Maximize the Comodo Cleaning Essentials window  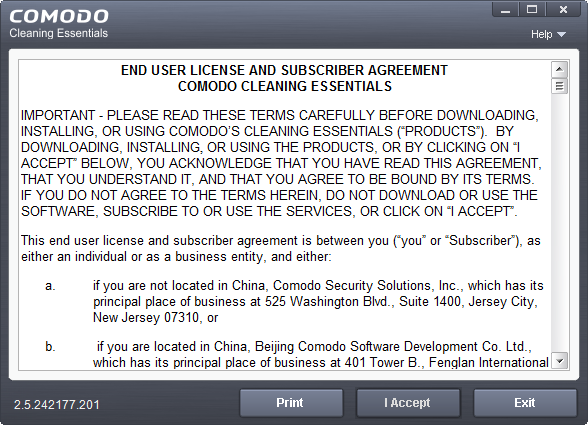pos(532,10)
